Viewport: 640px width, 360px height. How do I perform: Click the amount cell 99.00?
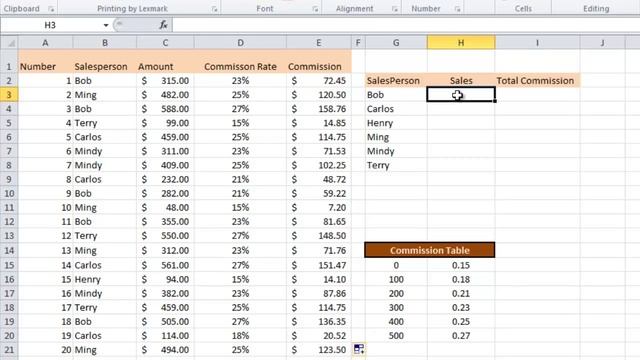[x=165, y=123]
